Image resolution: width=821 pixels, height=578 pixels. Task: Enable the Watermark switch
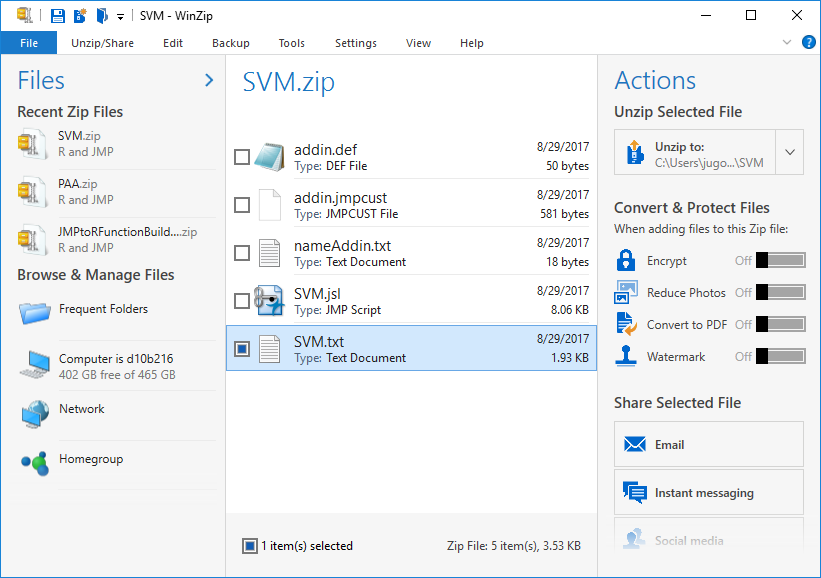(780, 357)
